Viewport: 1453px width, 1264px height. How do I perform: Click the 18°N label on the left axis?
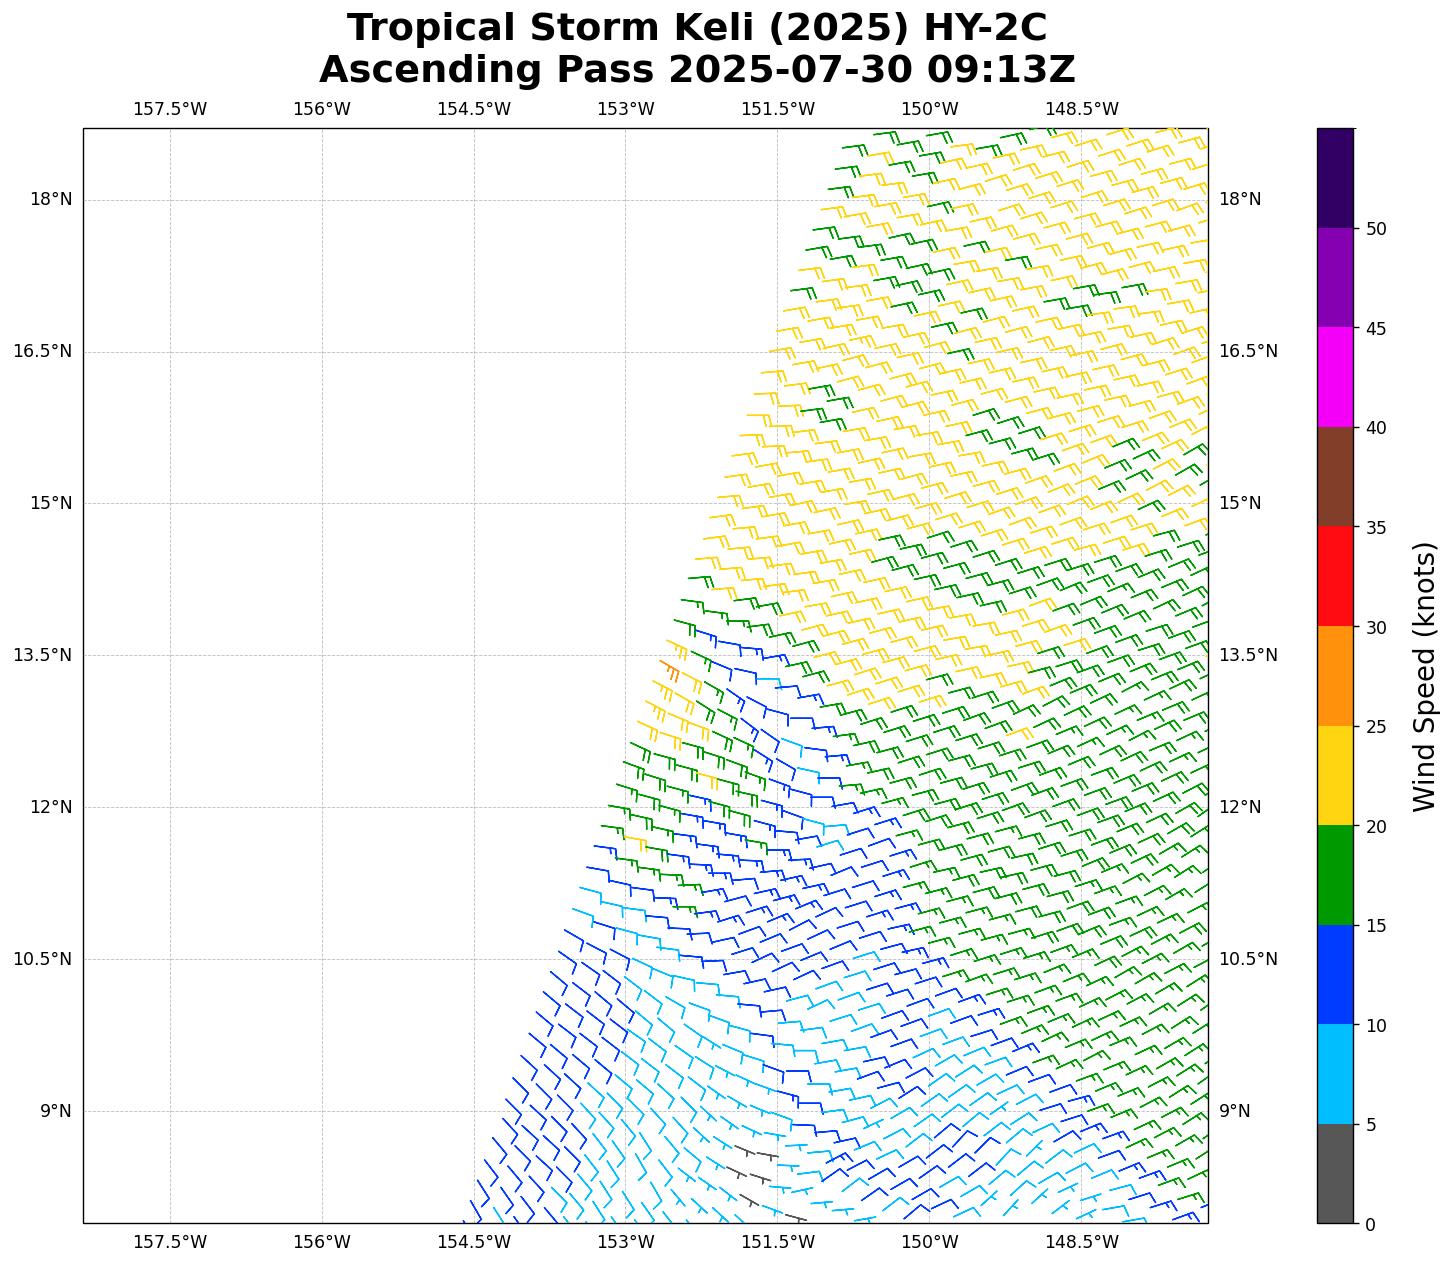[51, 199]
